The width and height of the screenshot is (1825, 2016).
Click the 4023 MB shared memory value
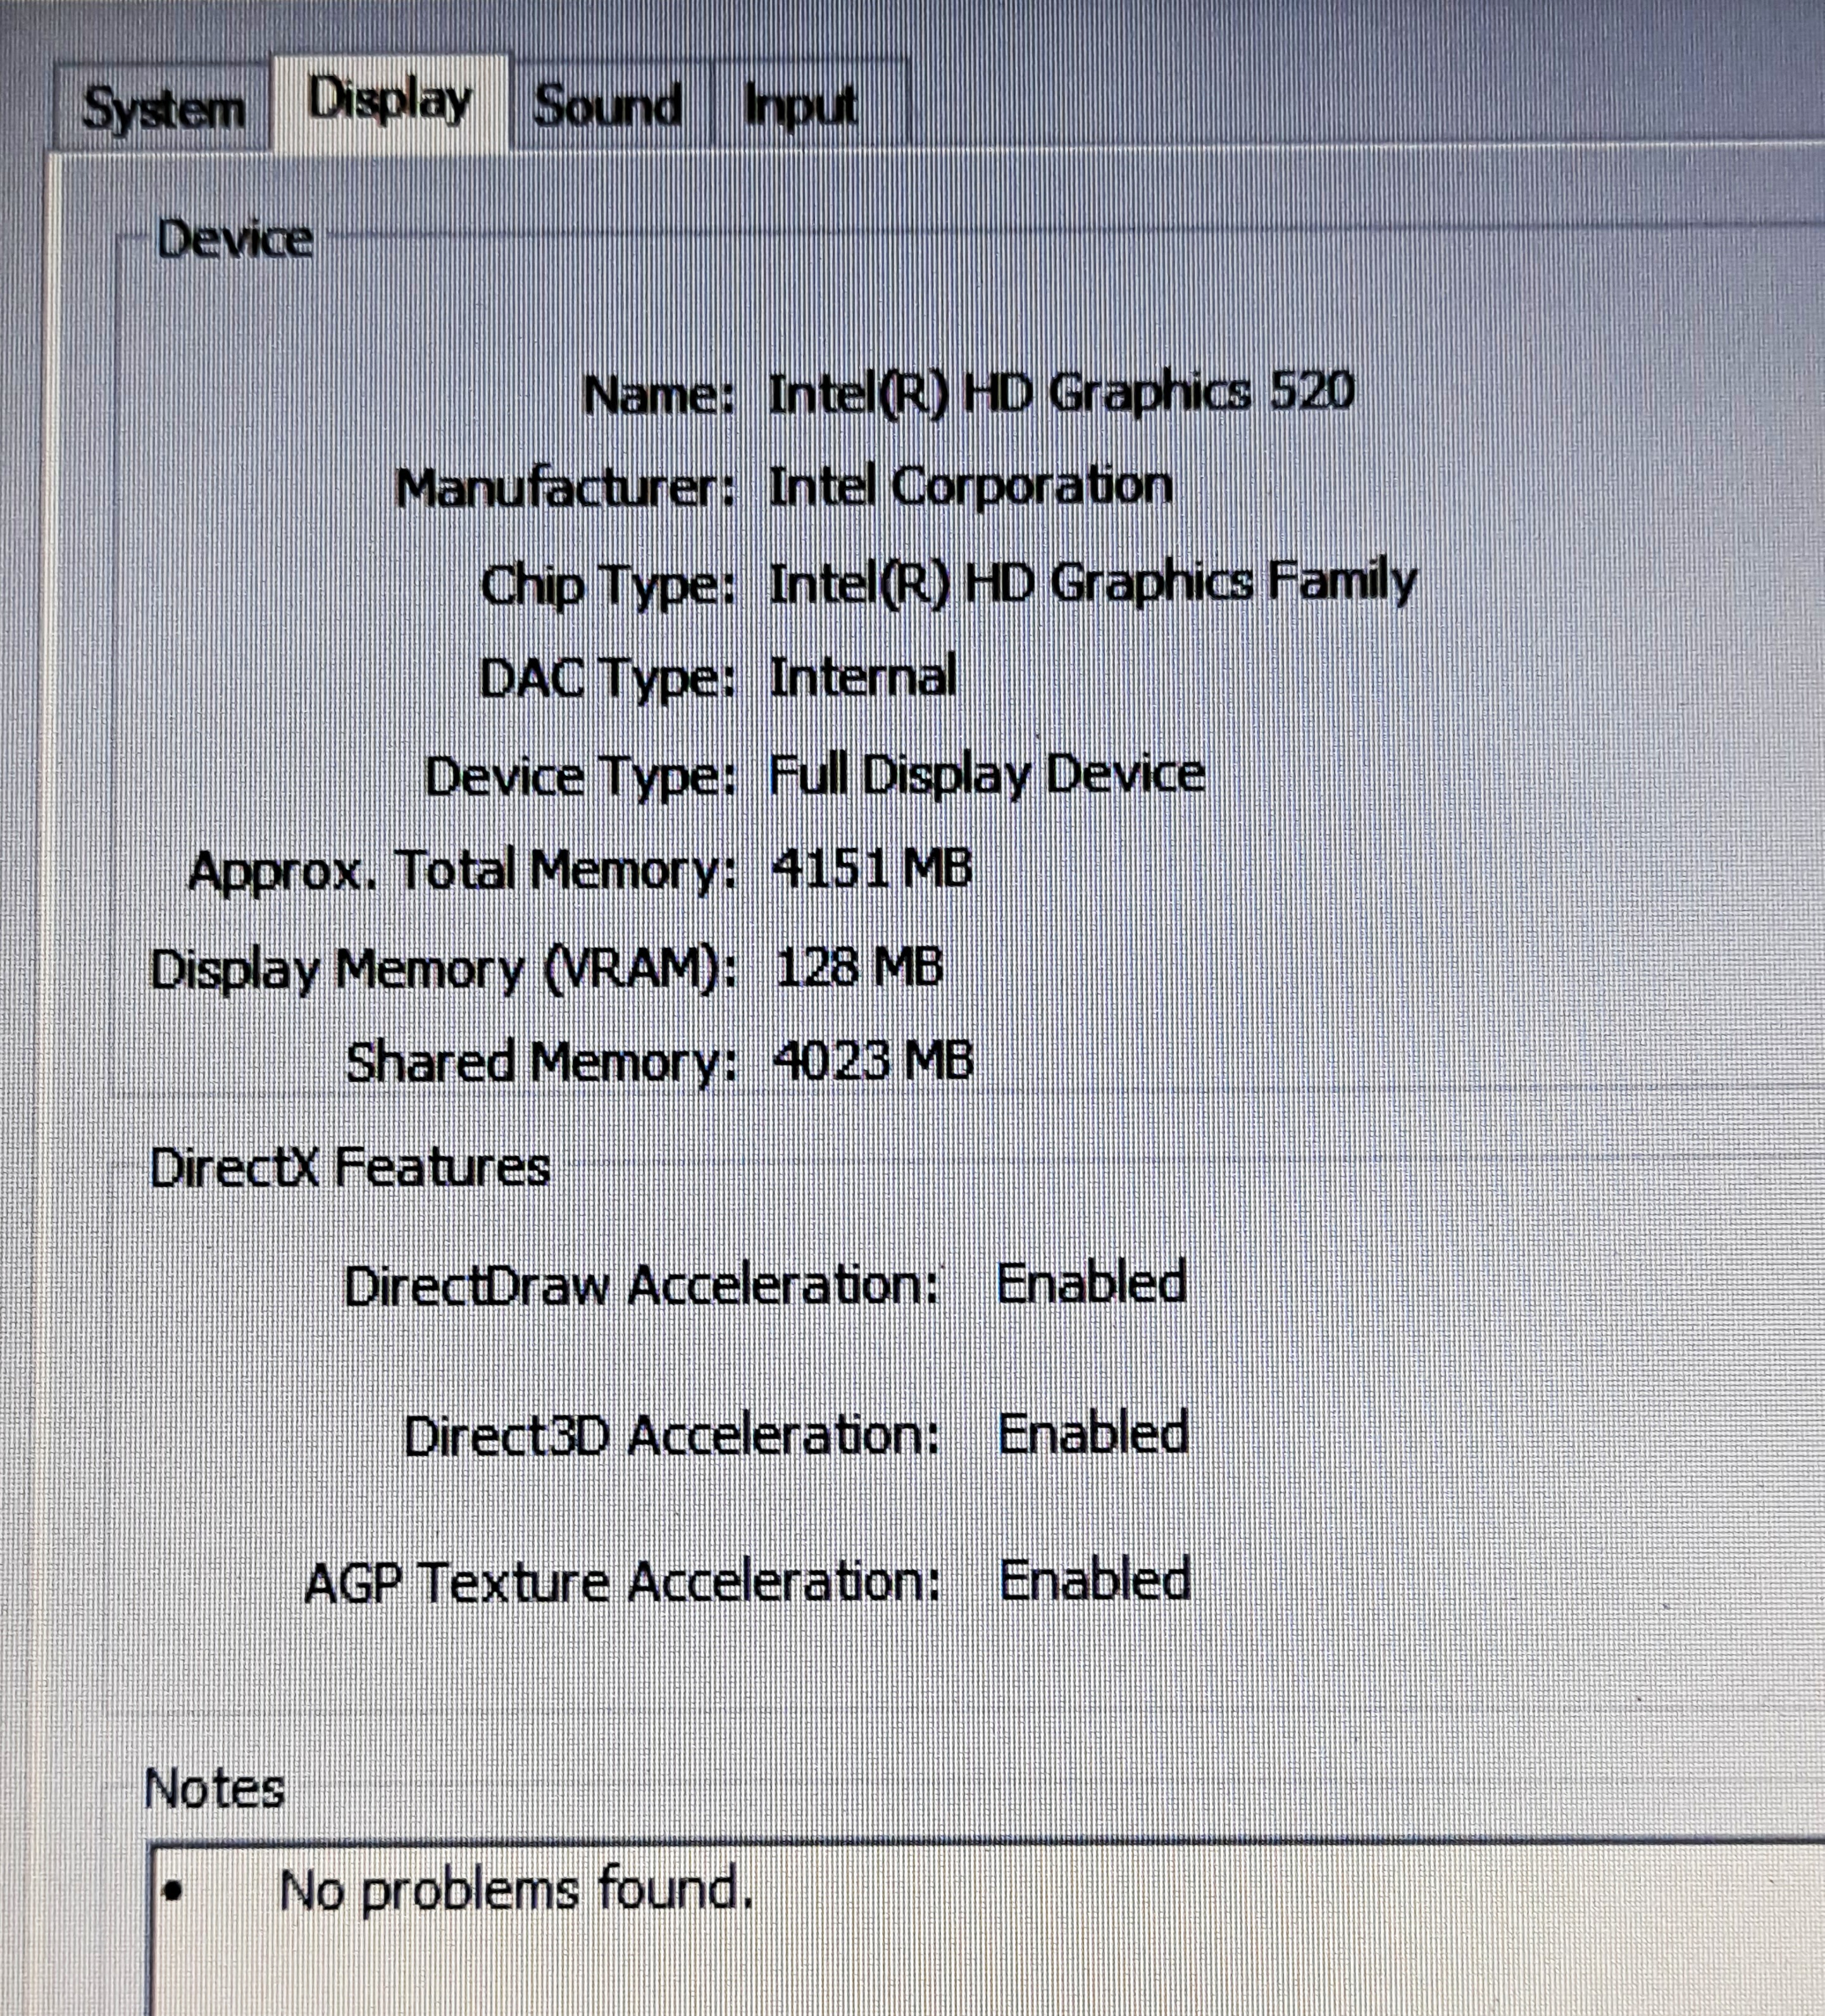coord(873,1060)
